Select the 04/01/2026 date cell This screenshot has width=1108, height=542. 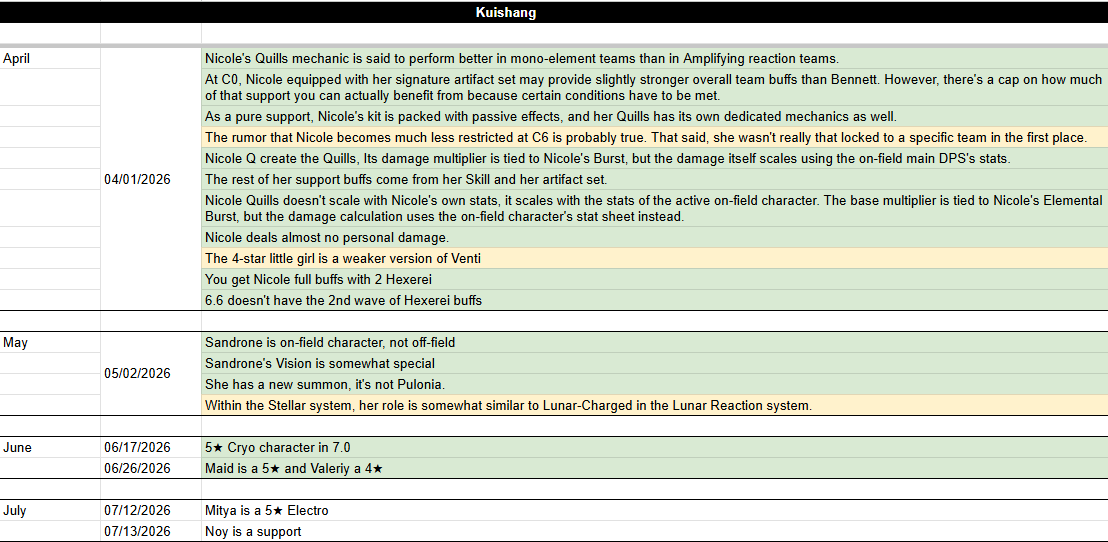click(151, 179)
